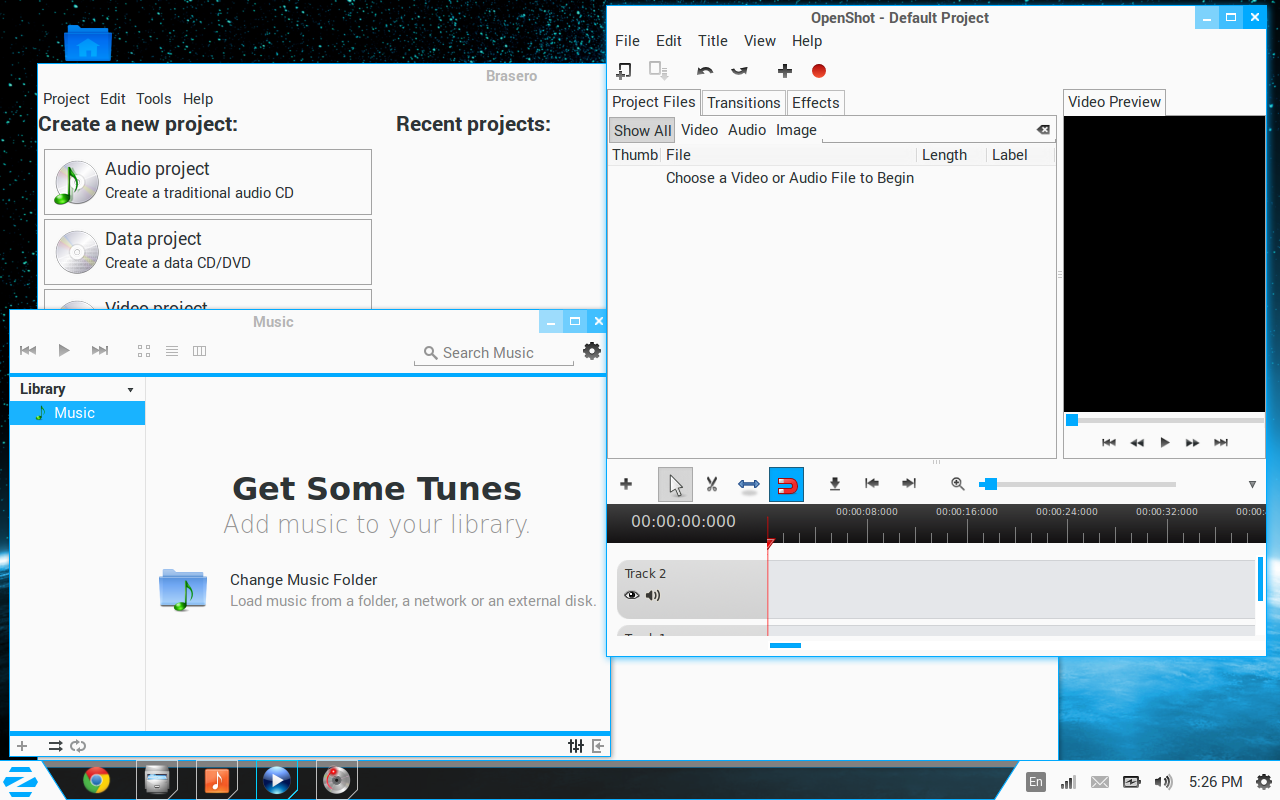Collapse the Library section arrow in Music

pos(130,390)
